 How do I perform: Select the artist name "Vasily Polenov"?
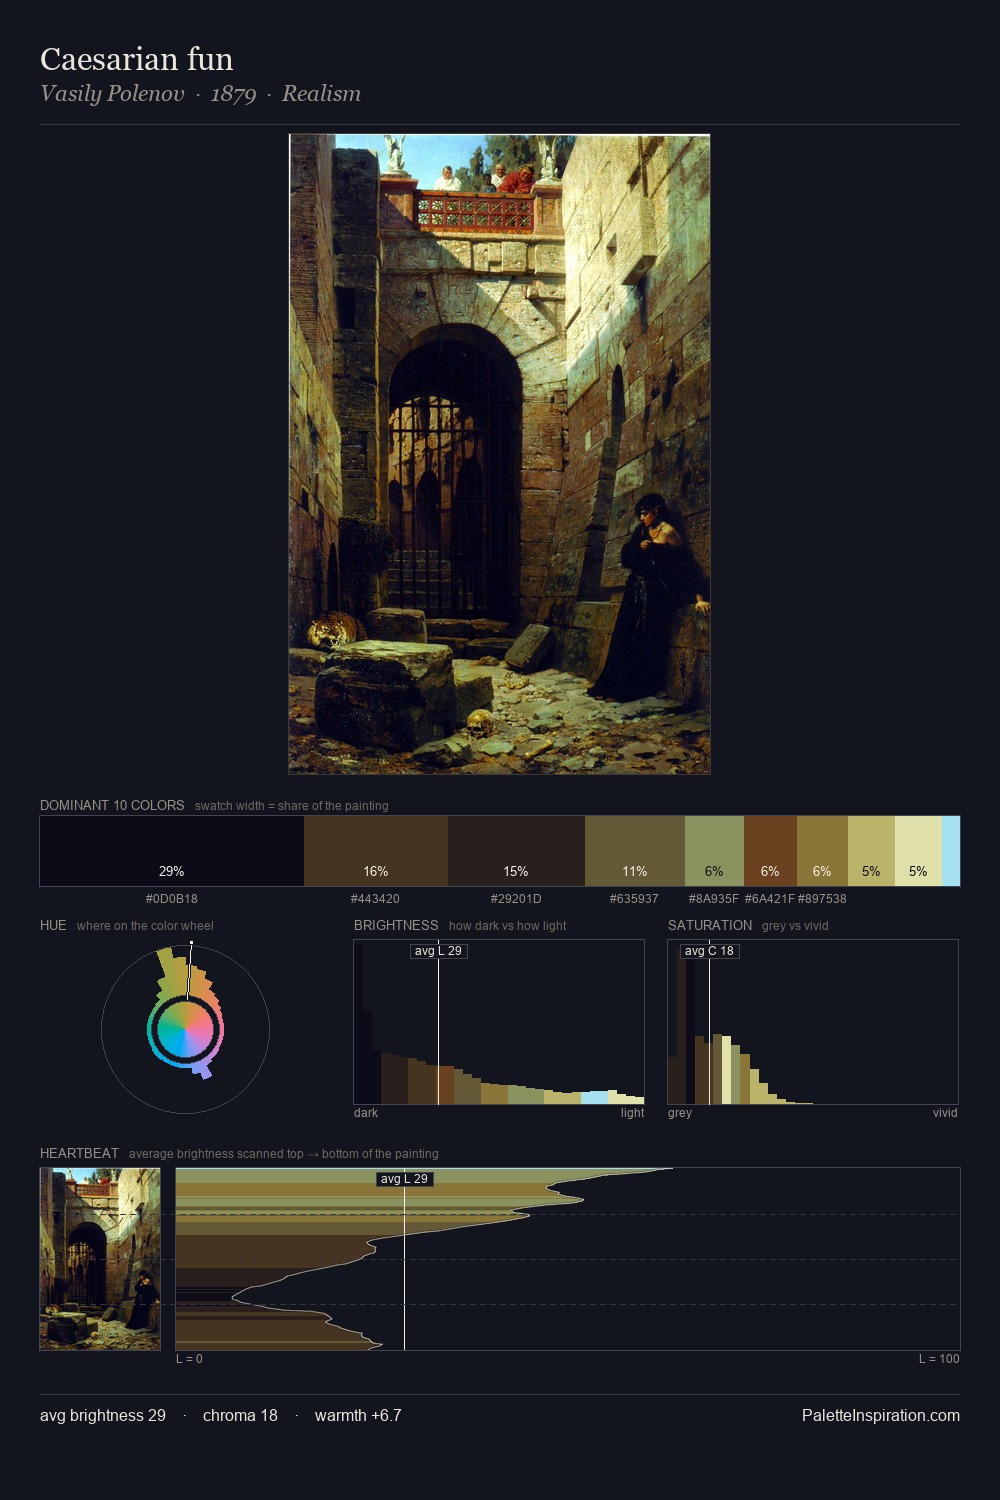click(x=112, y=94)
